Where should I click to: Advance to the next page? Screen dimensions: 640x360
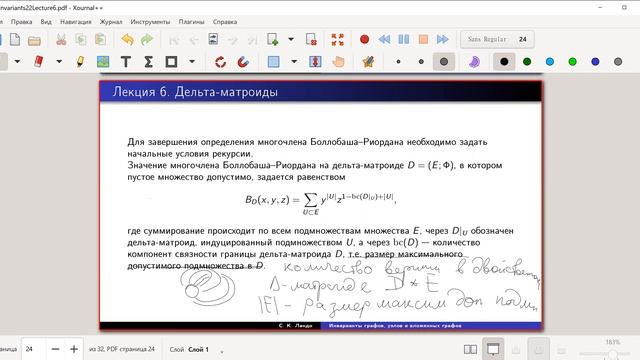233,40
